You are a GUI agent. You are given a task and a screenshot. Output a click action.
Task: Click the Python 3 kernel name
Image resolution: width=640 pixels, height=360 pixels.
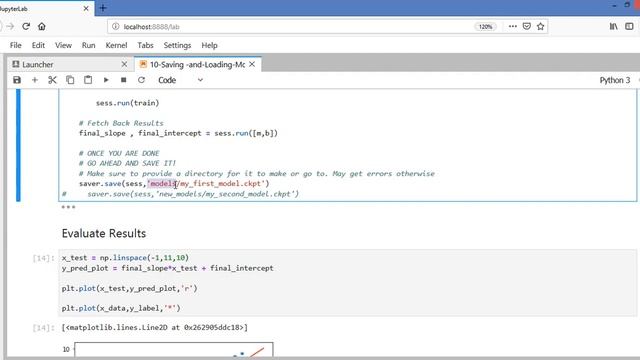pyautogui.click(x=615, y=80)
